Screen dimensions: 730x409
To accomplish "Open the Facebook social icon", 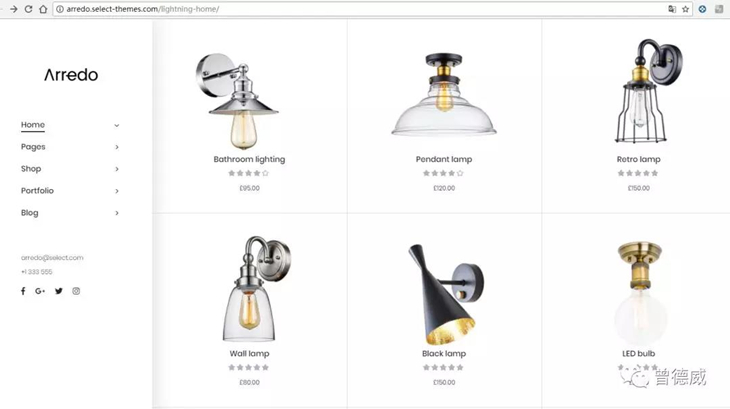I will point(23,291).
